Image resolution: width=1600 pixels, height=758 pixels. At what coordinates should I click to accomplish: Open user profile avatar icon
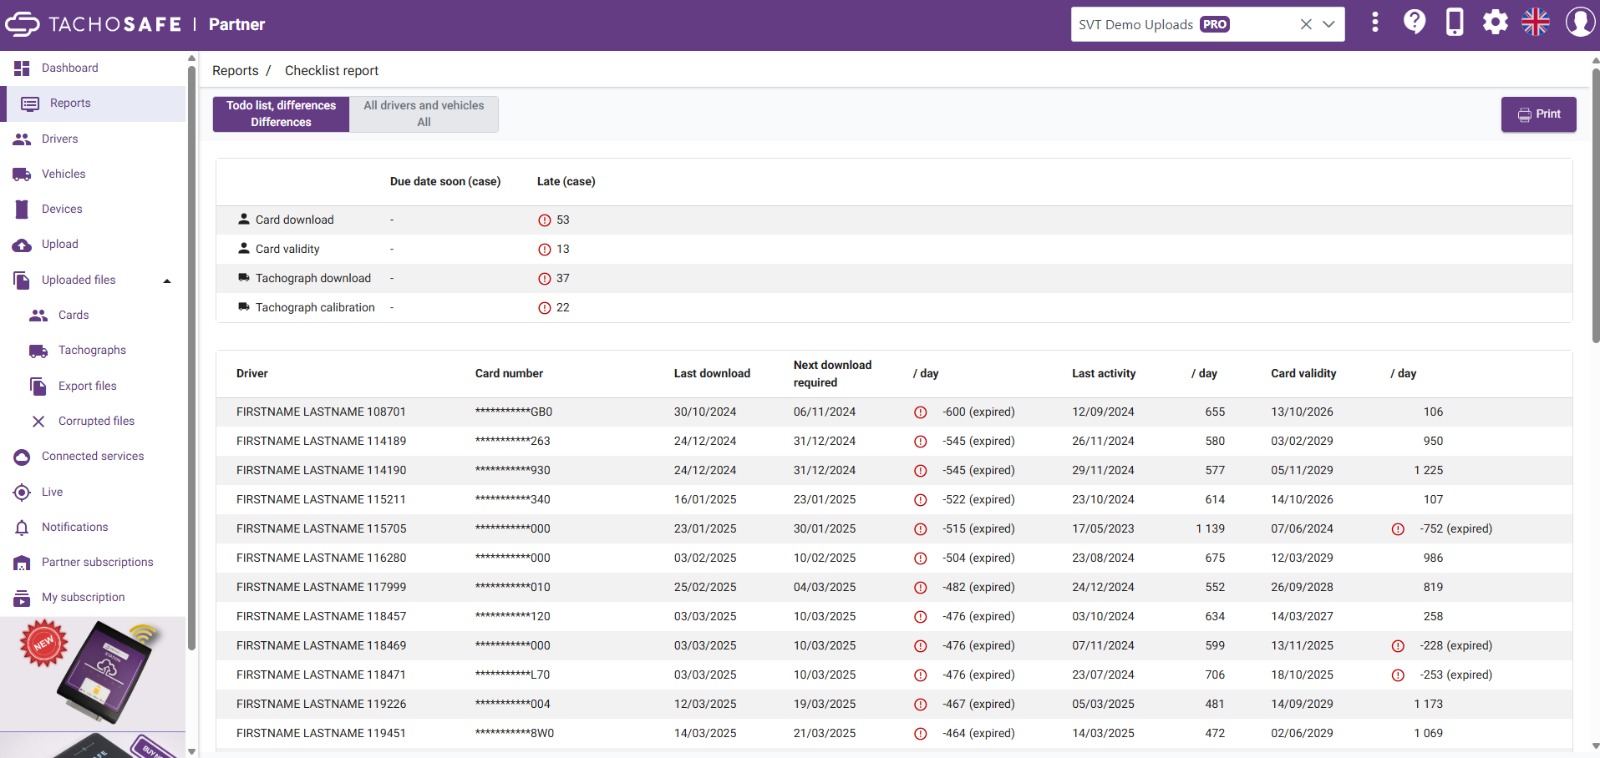[x=1580, y=22]
